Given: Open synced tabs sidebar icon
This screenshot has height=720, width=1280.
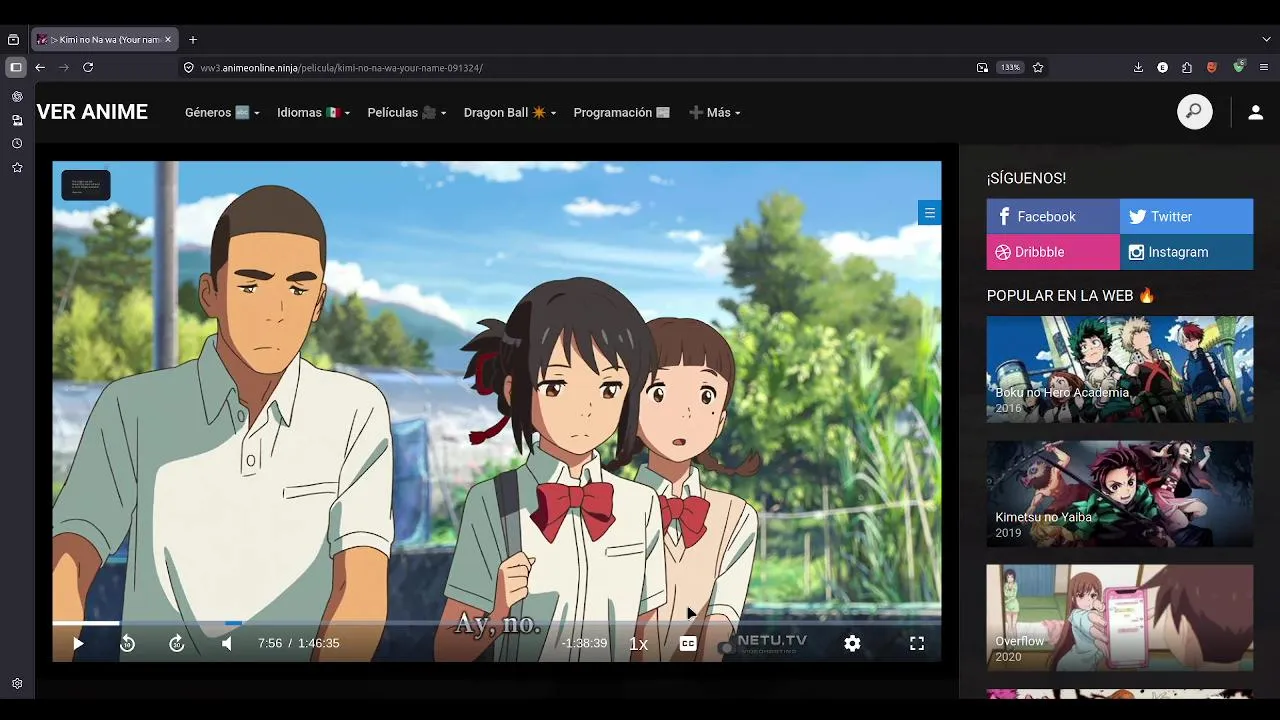Looking at the screenshot, I should coord(17,120).
